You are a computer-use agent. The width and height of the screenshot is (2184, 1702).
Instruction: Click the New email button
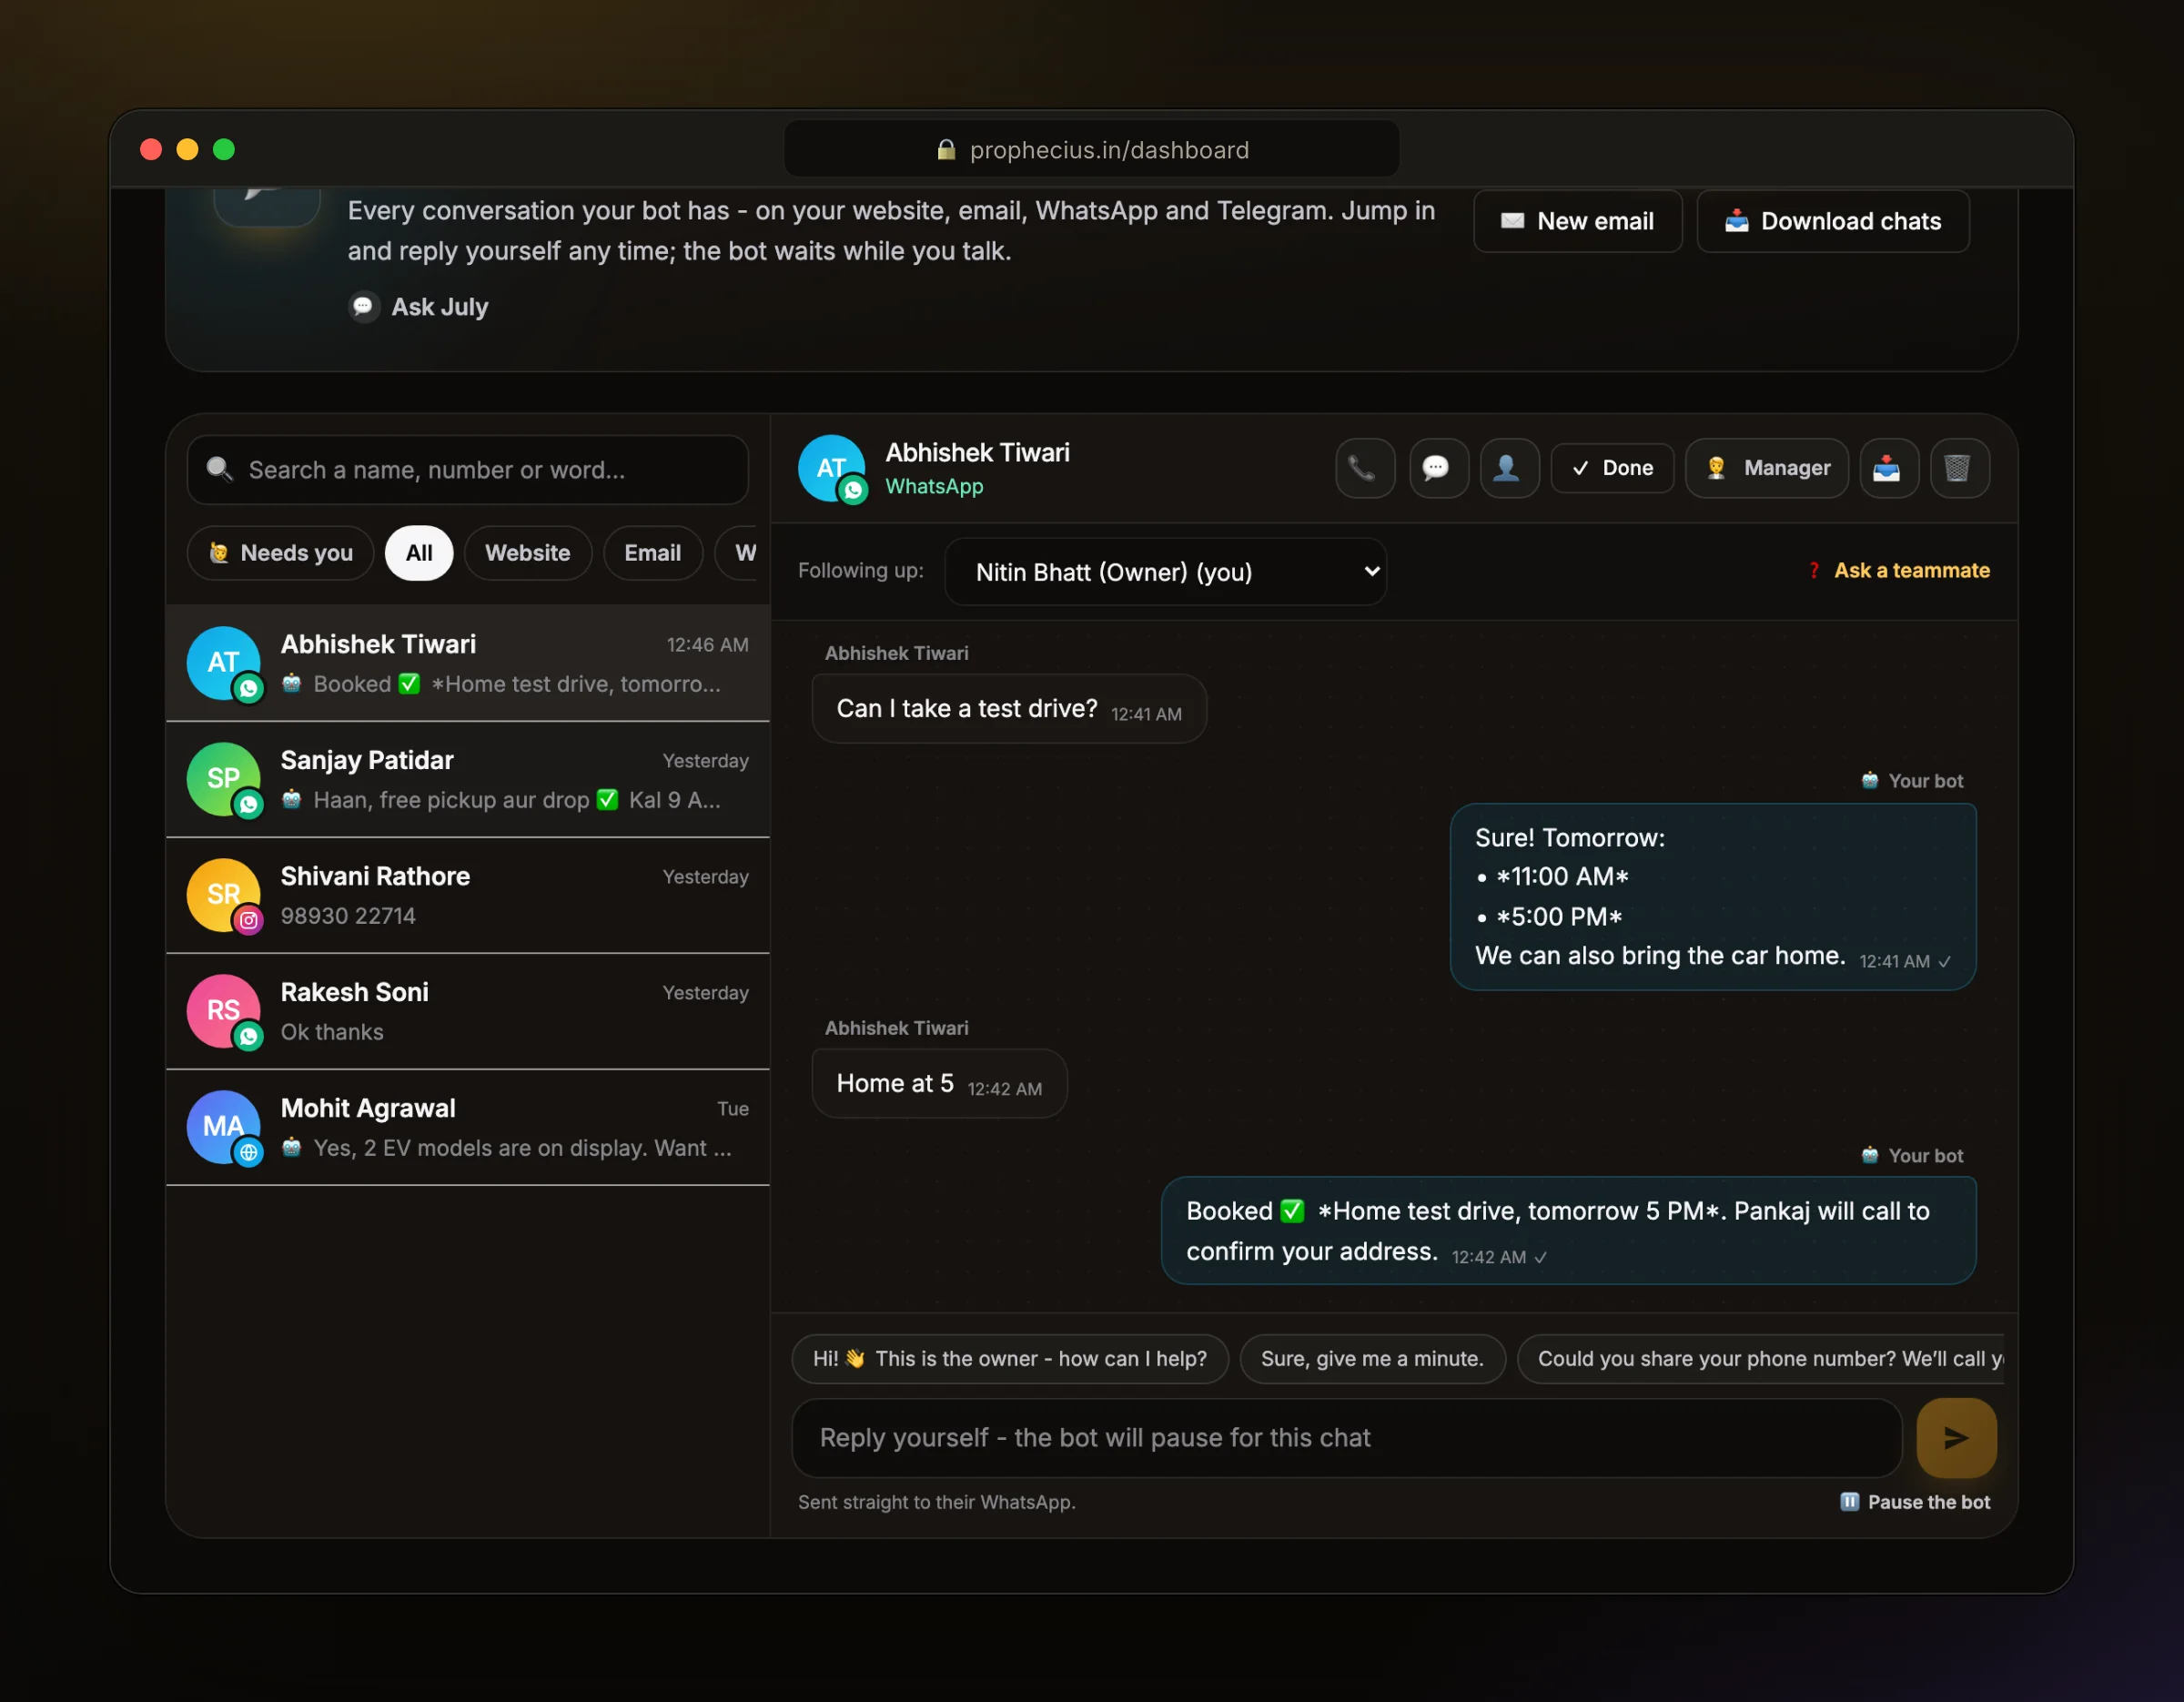pos(1578,221)
